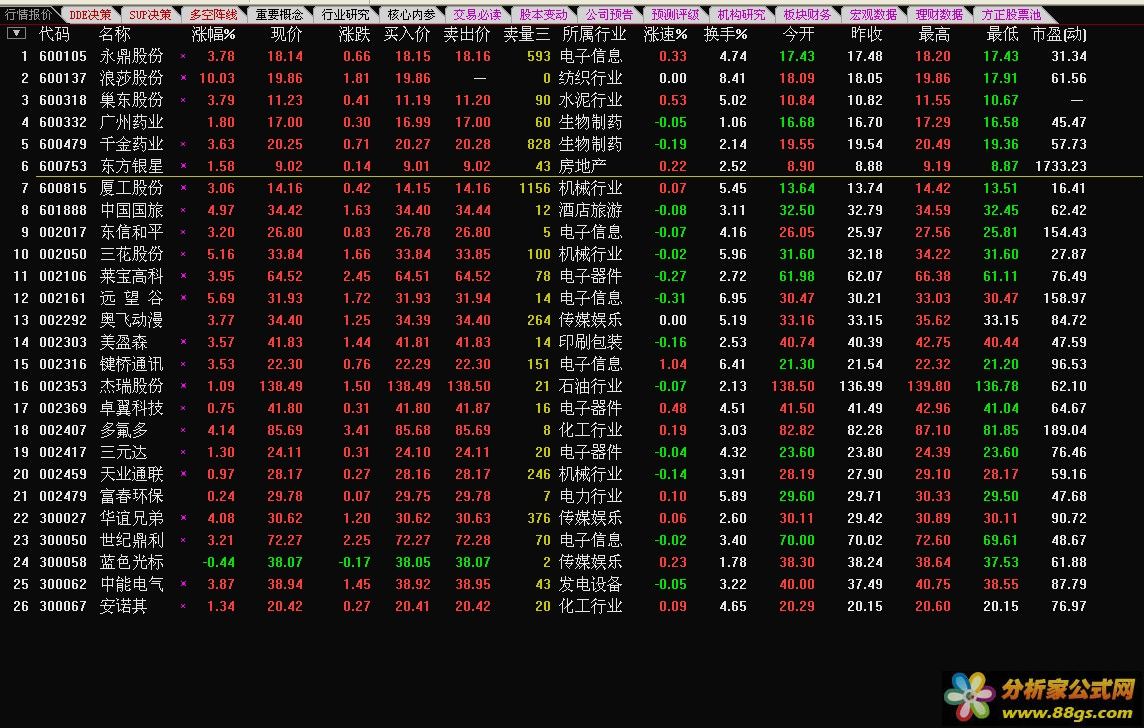Select stock name 厦工股份

[x=131, y=188]
